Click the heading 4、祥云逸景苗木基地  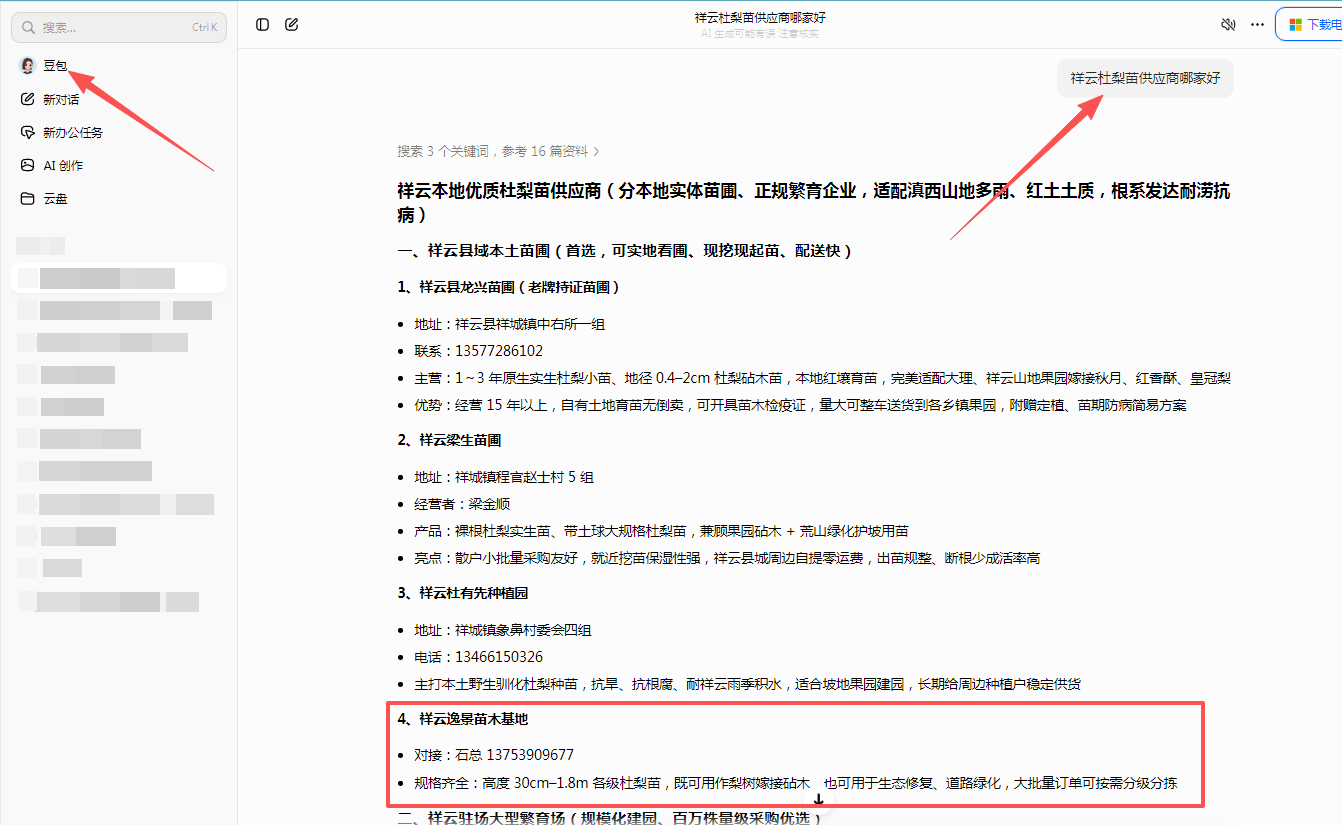click(462, 719)
